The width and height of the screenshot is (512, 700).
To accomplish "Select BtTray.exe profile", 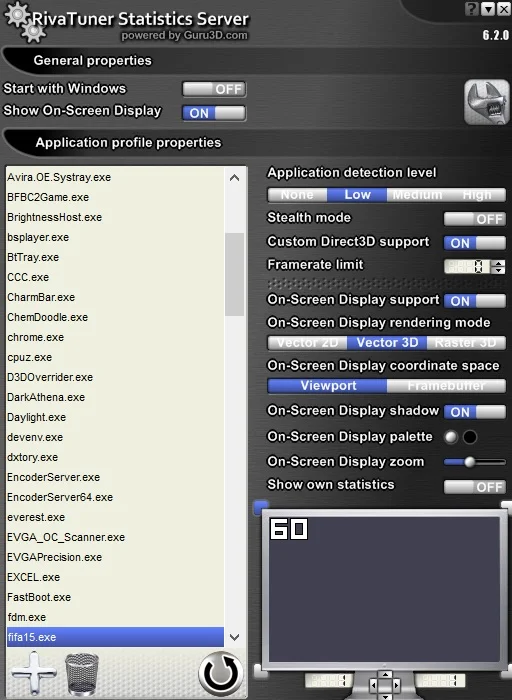I will click(x=115, y=257).
